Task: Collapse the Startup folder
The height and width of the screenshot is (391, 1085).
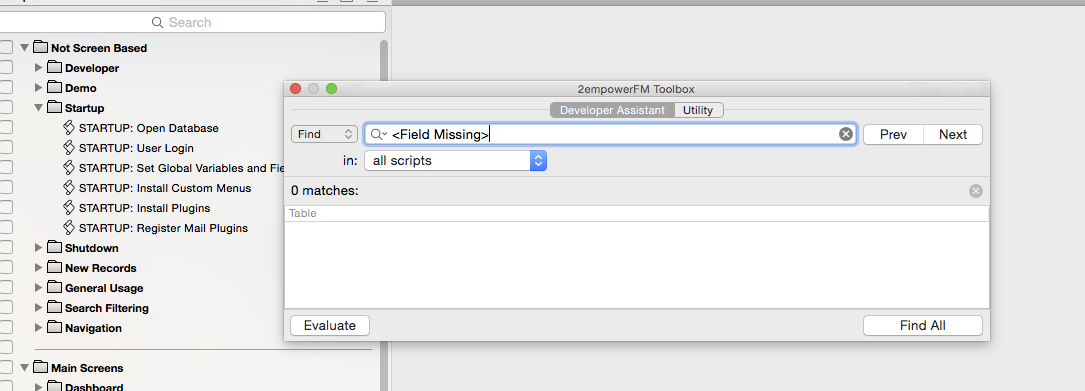Action: coord(39,108)
